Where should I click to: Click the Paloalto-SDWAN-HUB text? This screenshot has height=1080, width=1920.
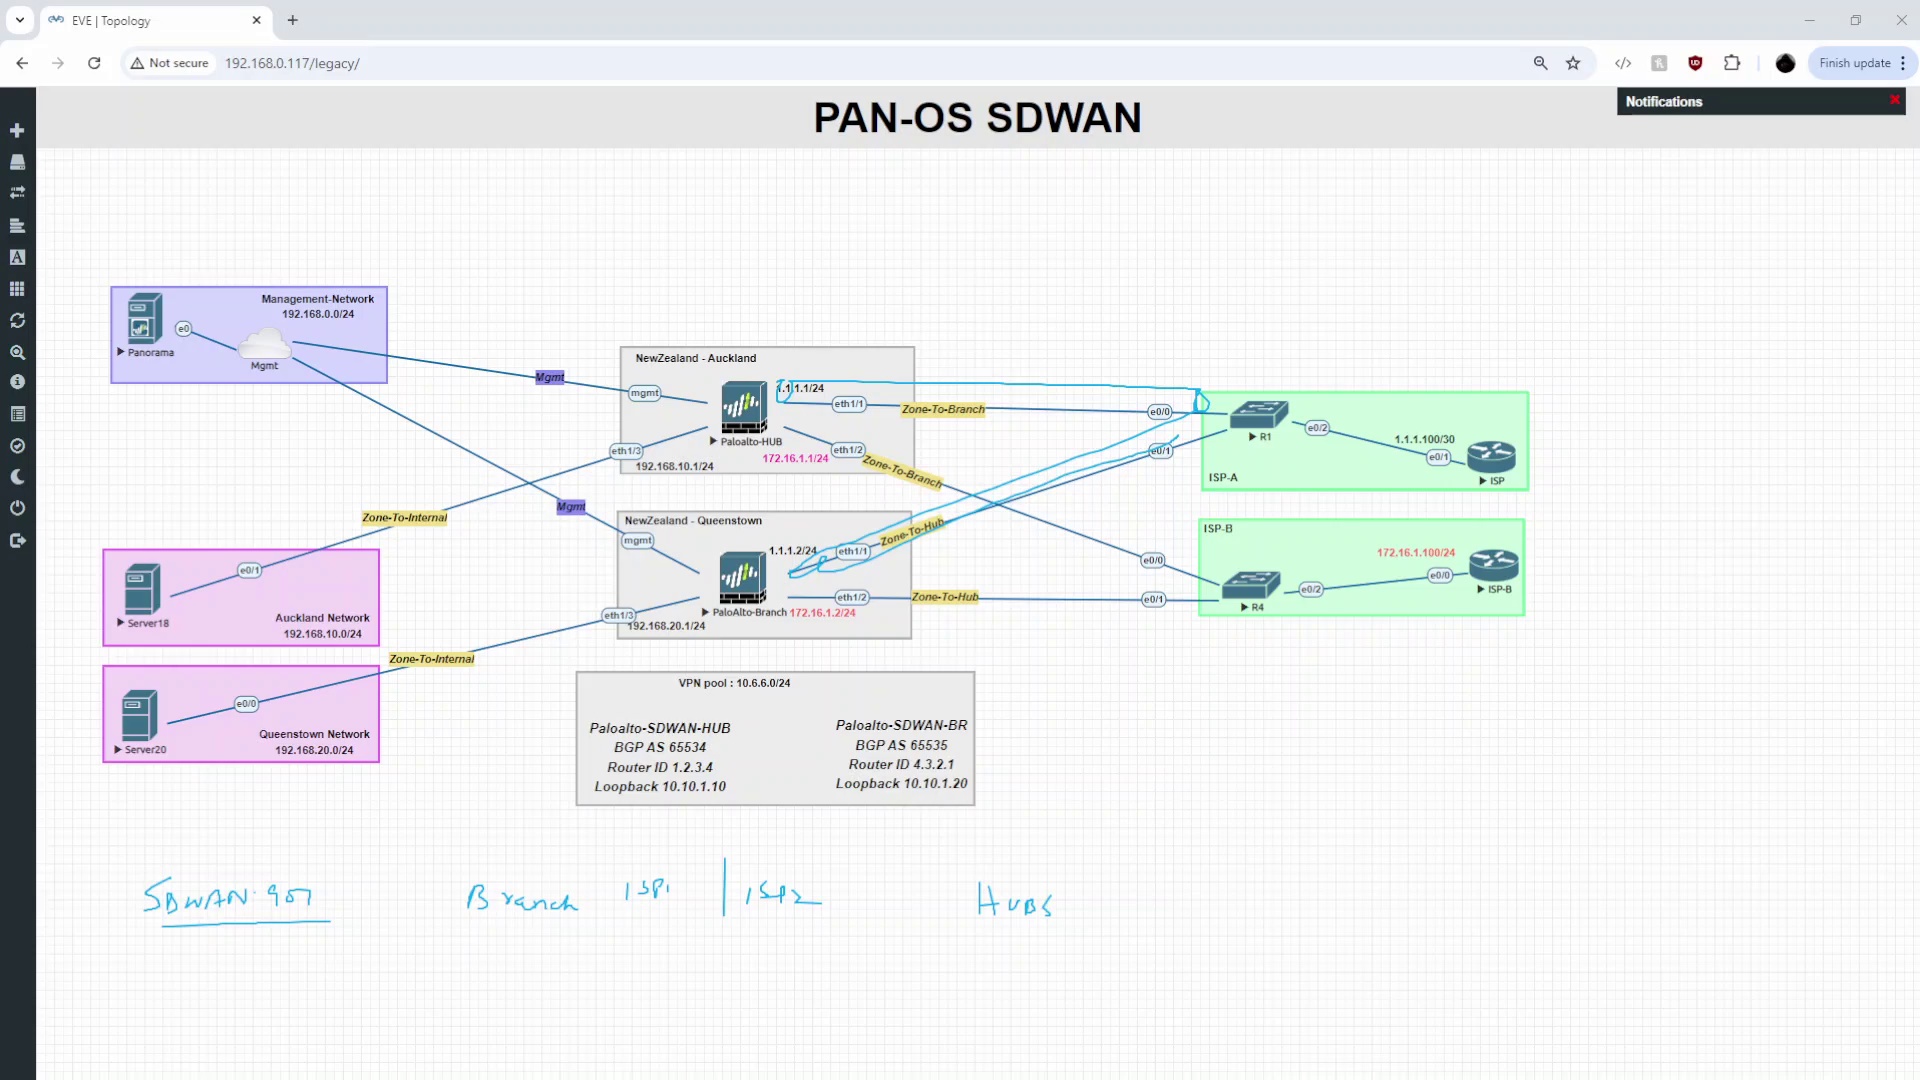660,728
